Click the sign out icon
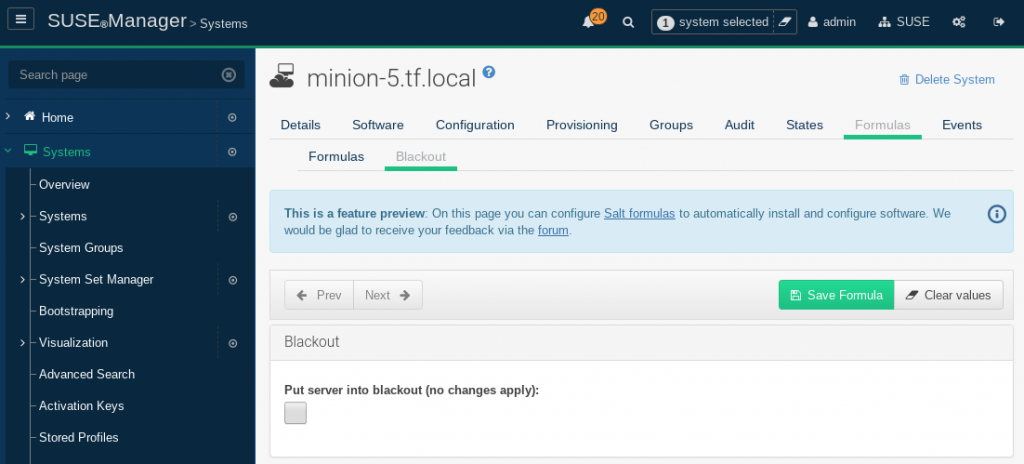Screen dimensions: 1024x464 tap(998, 22)
